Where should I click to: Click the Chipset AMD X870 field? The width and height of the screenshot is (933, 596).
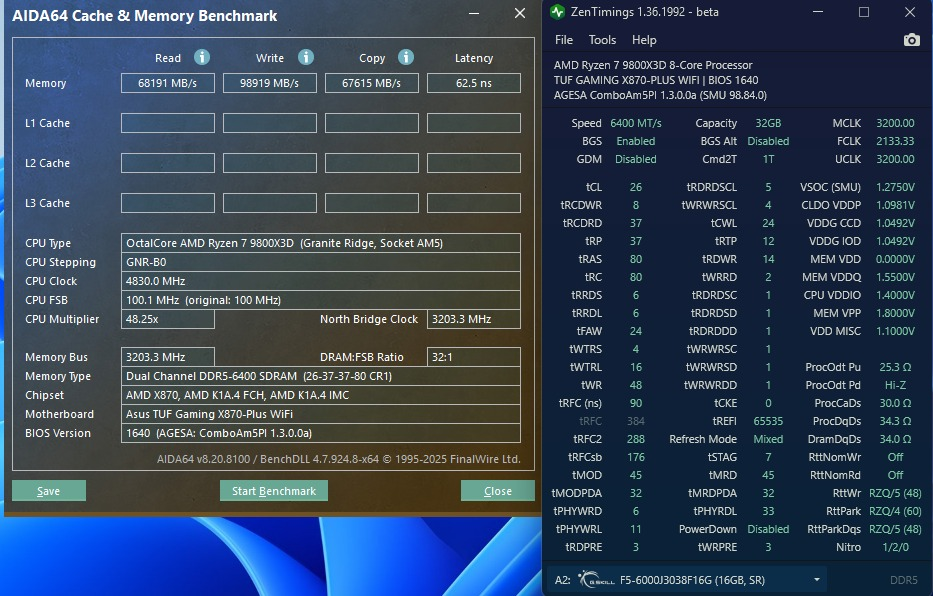click(321, 395)
